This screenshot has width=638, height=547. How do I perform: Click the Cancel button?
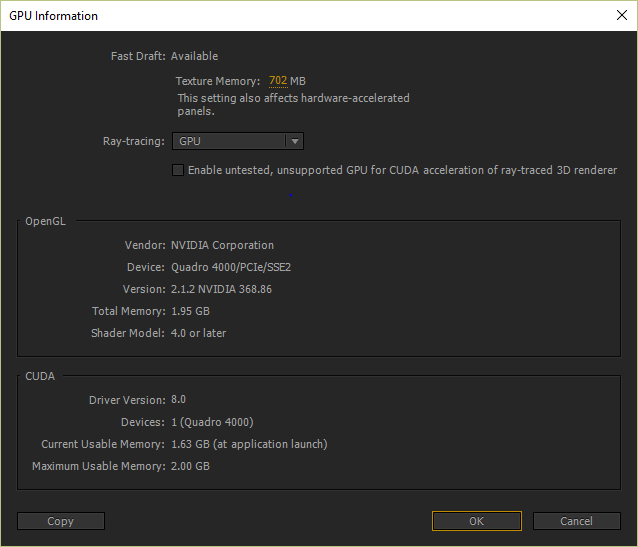point(577,521)
